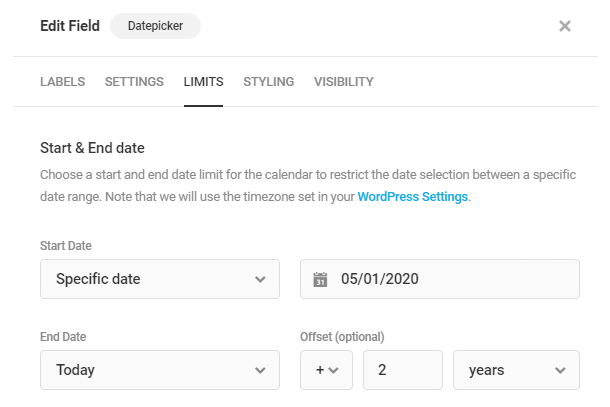Viewport: 610px width, 407px height.
Task: Click the 'Edit Field' title
Action: pos(70,26)
